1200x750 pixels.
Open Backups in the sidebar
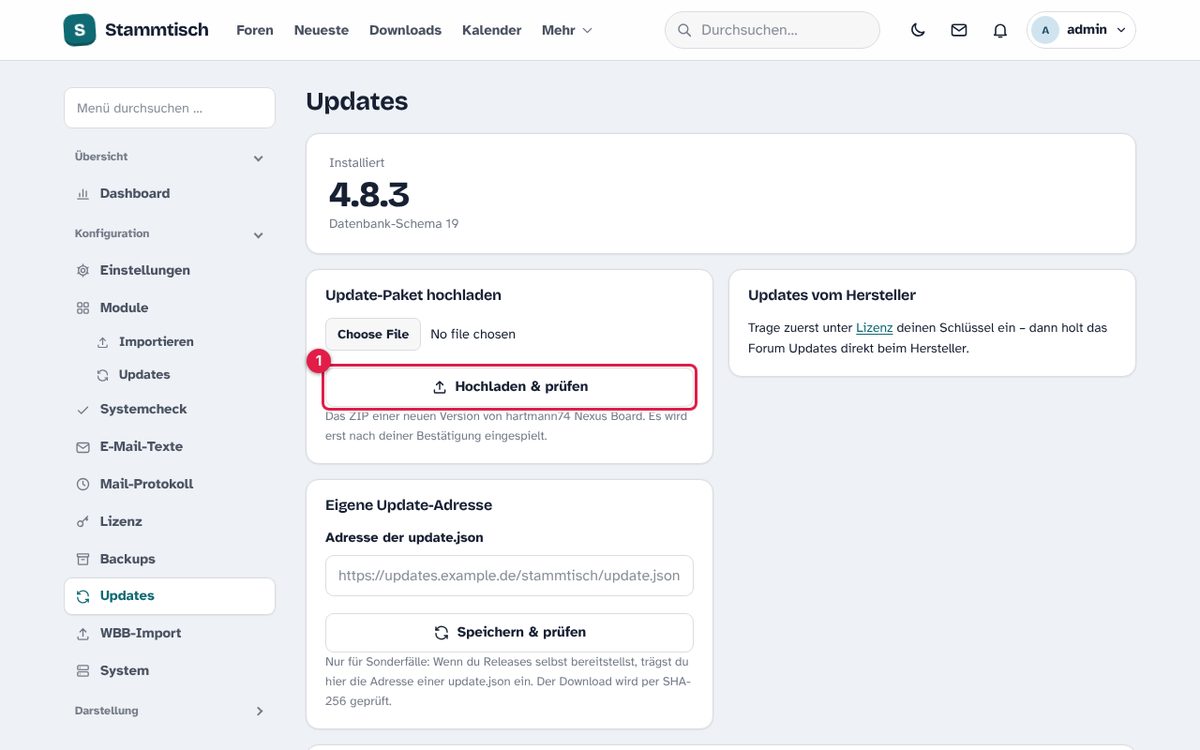coord(169,559)
